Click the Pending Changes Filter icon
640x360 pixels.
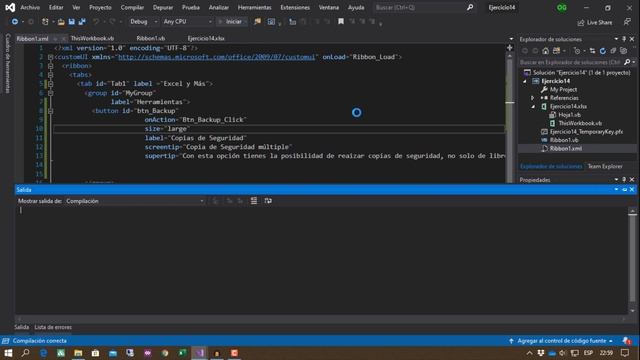[576, 51]
